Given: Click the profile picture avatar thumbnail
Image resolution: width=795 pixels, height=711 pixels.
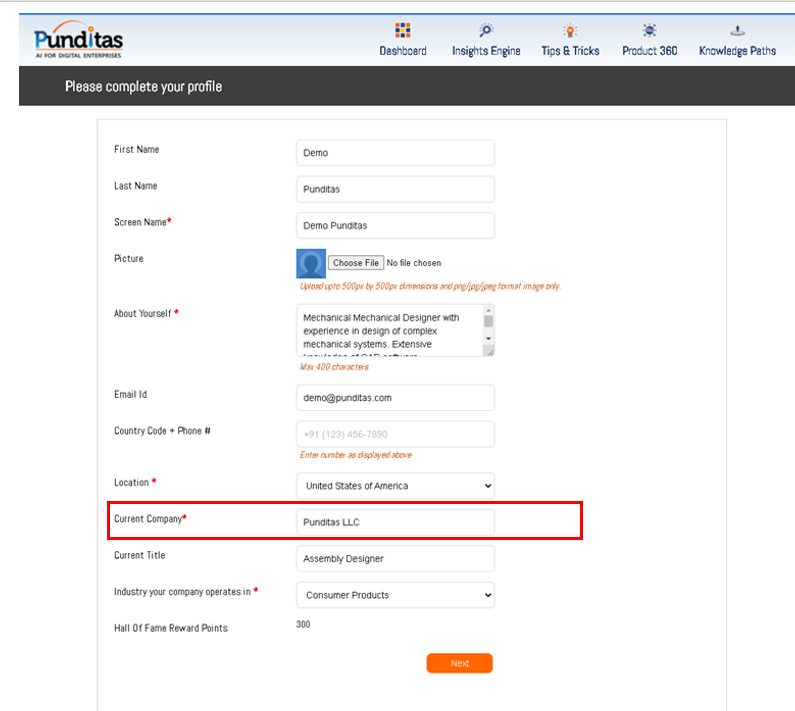Looking at the screenshot, I should [311, 263].
